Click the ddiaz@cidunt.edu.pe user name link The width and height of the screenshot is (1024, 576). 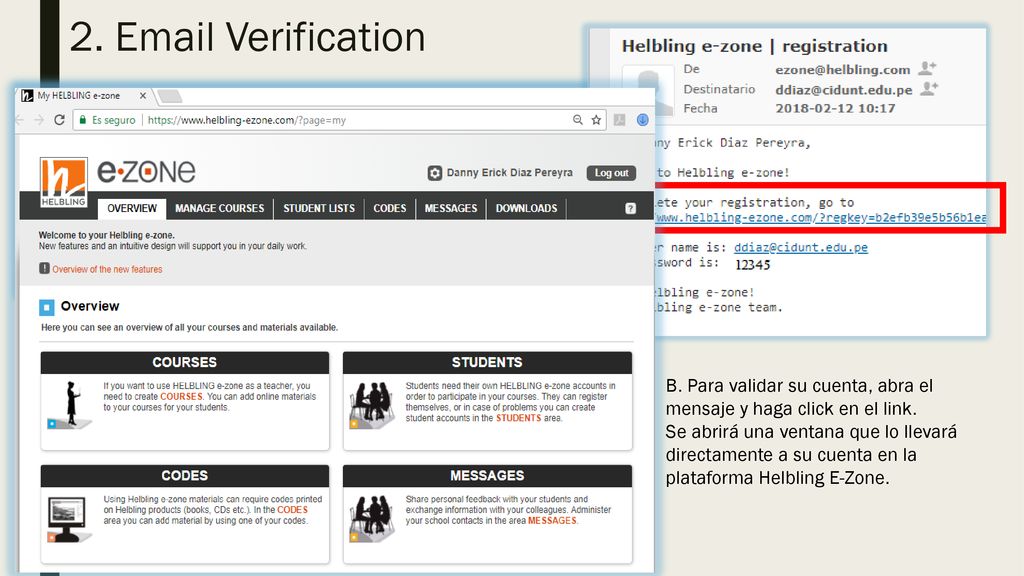801,248
